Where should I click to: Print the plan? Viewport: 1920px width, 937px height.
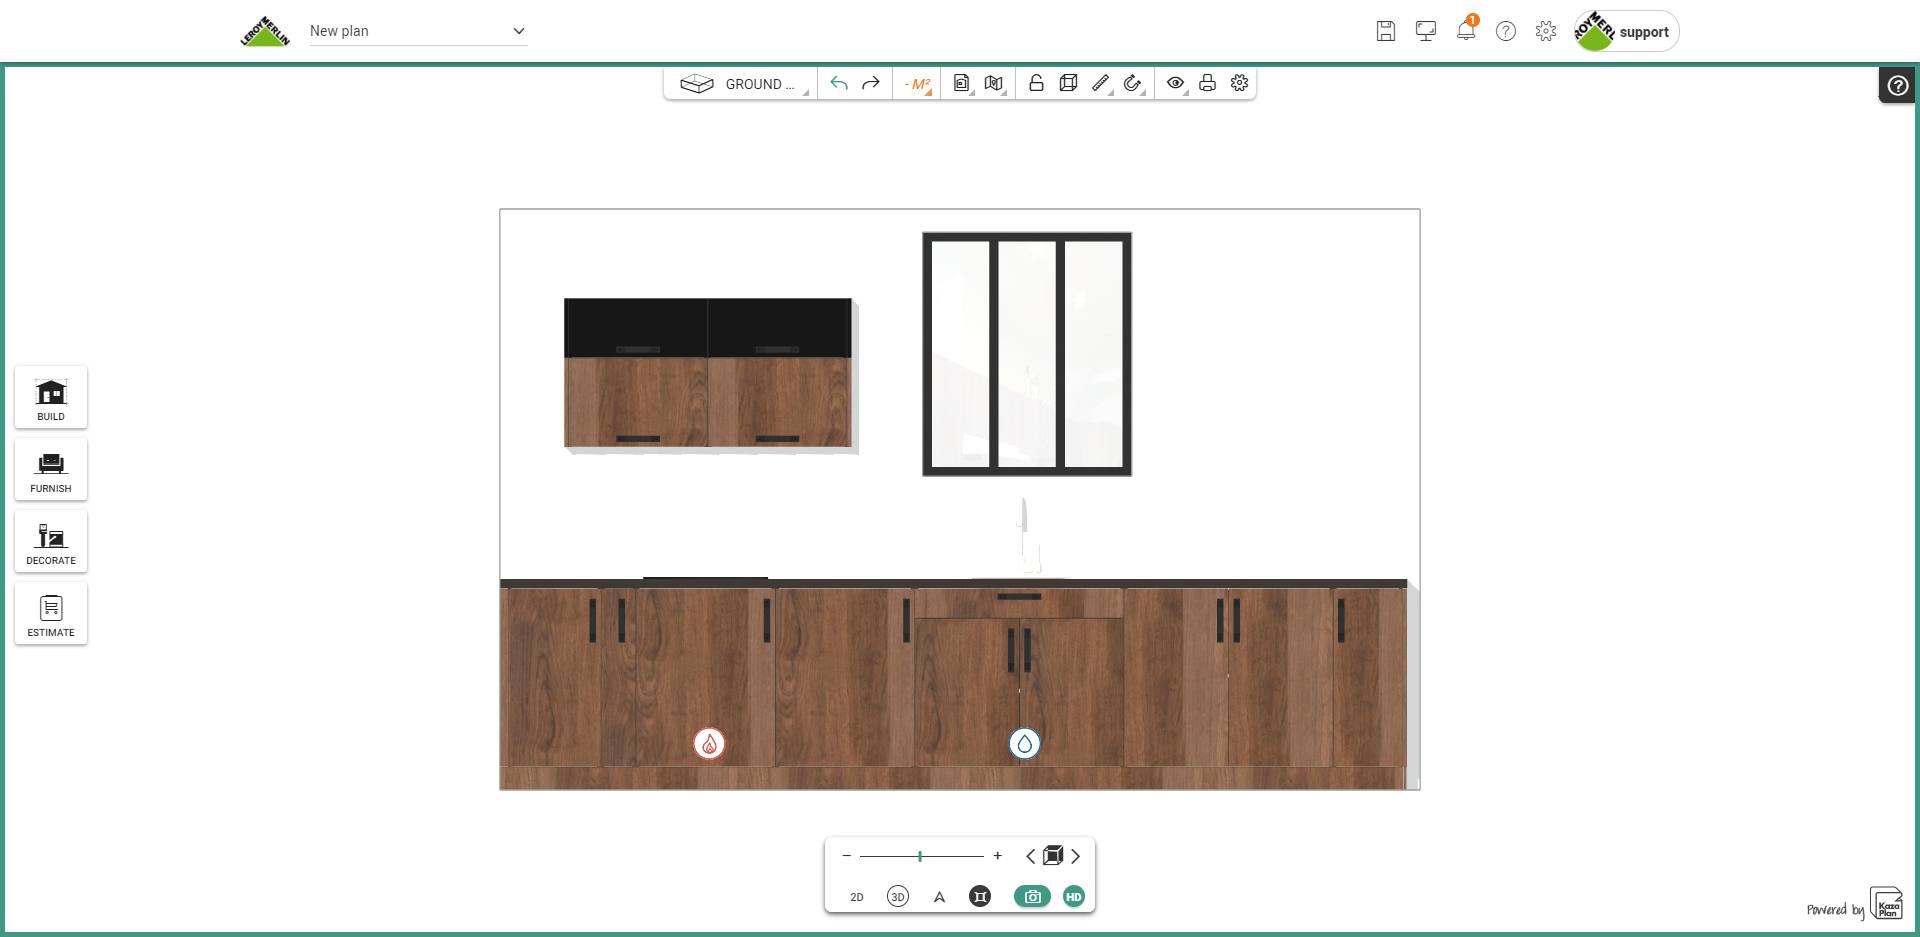1208,84
